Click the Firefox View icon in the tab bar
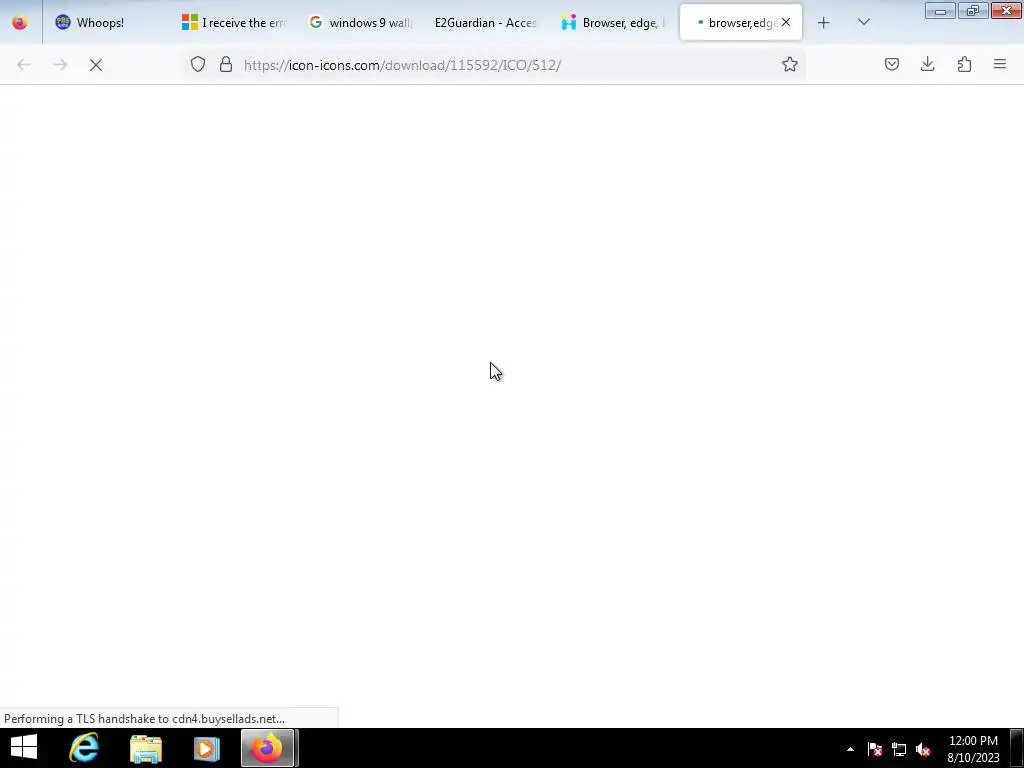The height and width of the screenshot is (768, 1024). click(20, 23)
